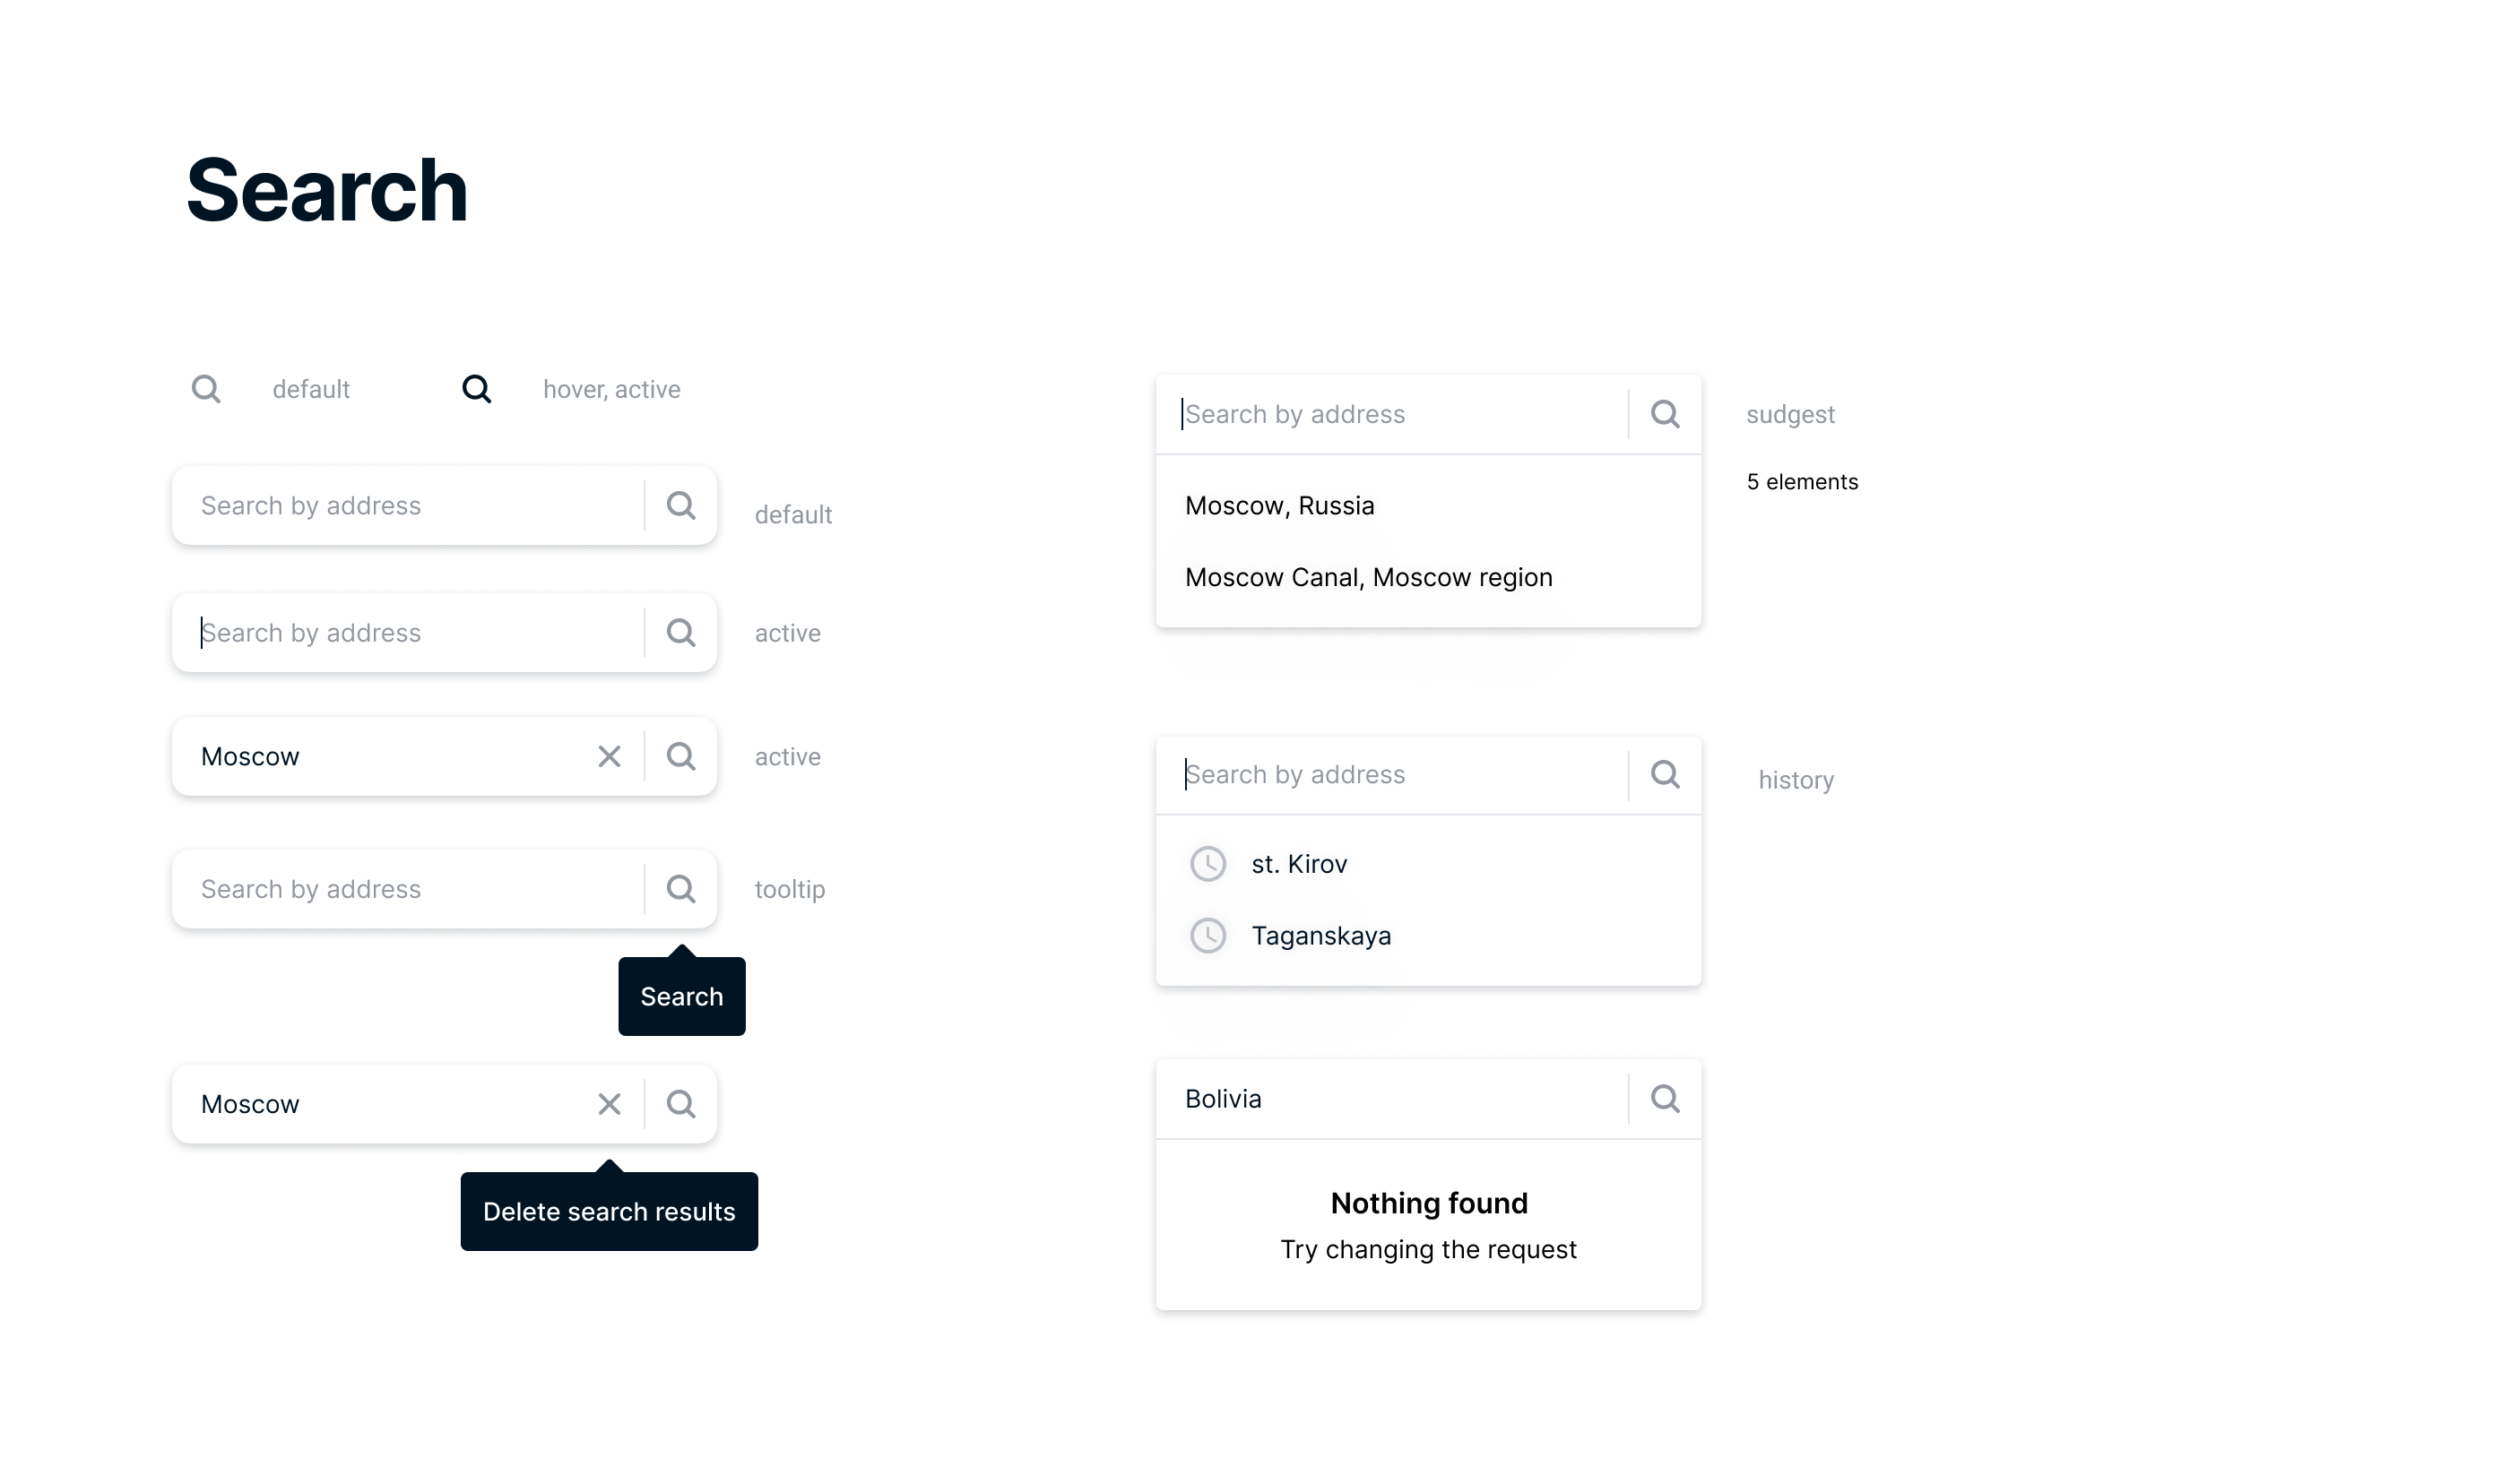This screenshot has height=1484, width=2510.
Task: Click the gray default standalone search icon
Action: tap(206, 389)
